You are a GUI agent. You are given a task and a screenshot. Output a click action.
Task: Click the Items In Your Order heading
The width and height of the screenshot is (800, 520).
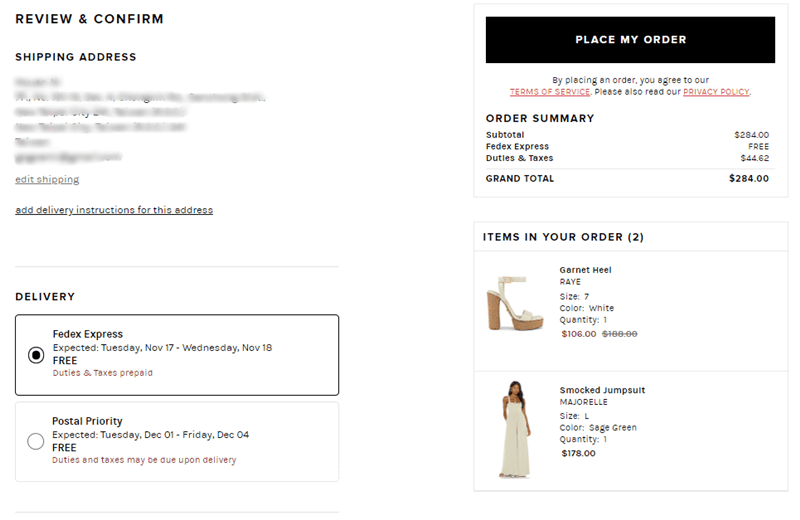[x=563, y=237]
